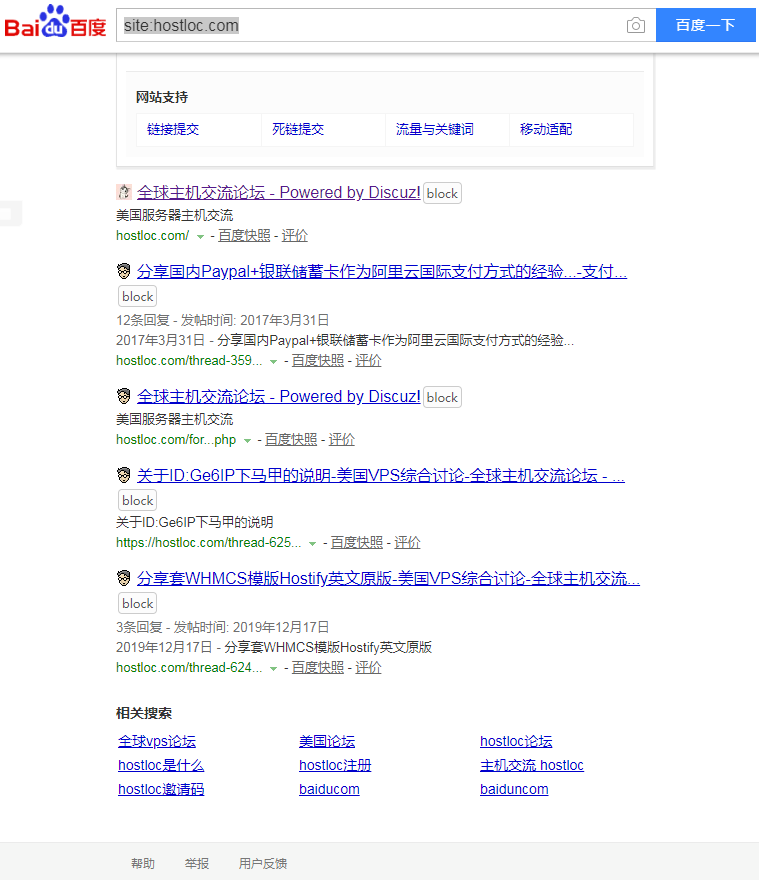Open 百度快照 for thread-624 result
The width and height of the screenshot is (759, 880).
[318, 668]
